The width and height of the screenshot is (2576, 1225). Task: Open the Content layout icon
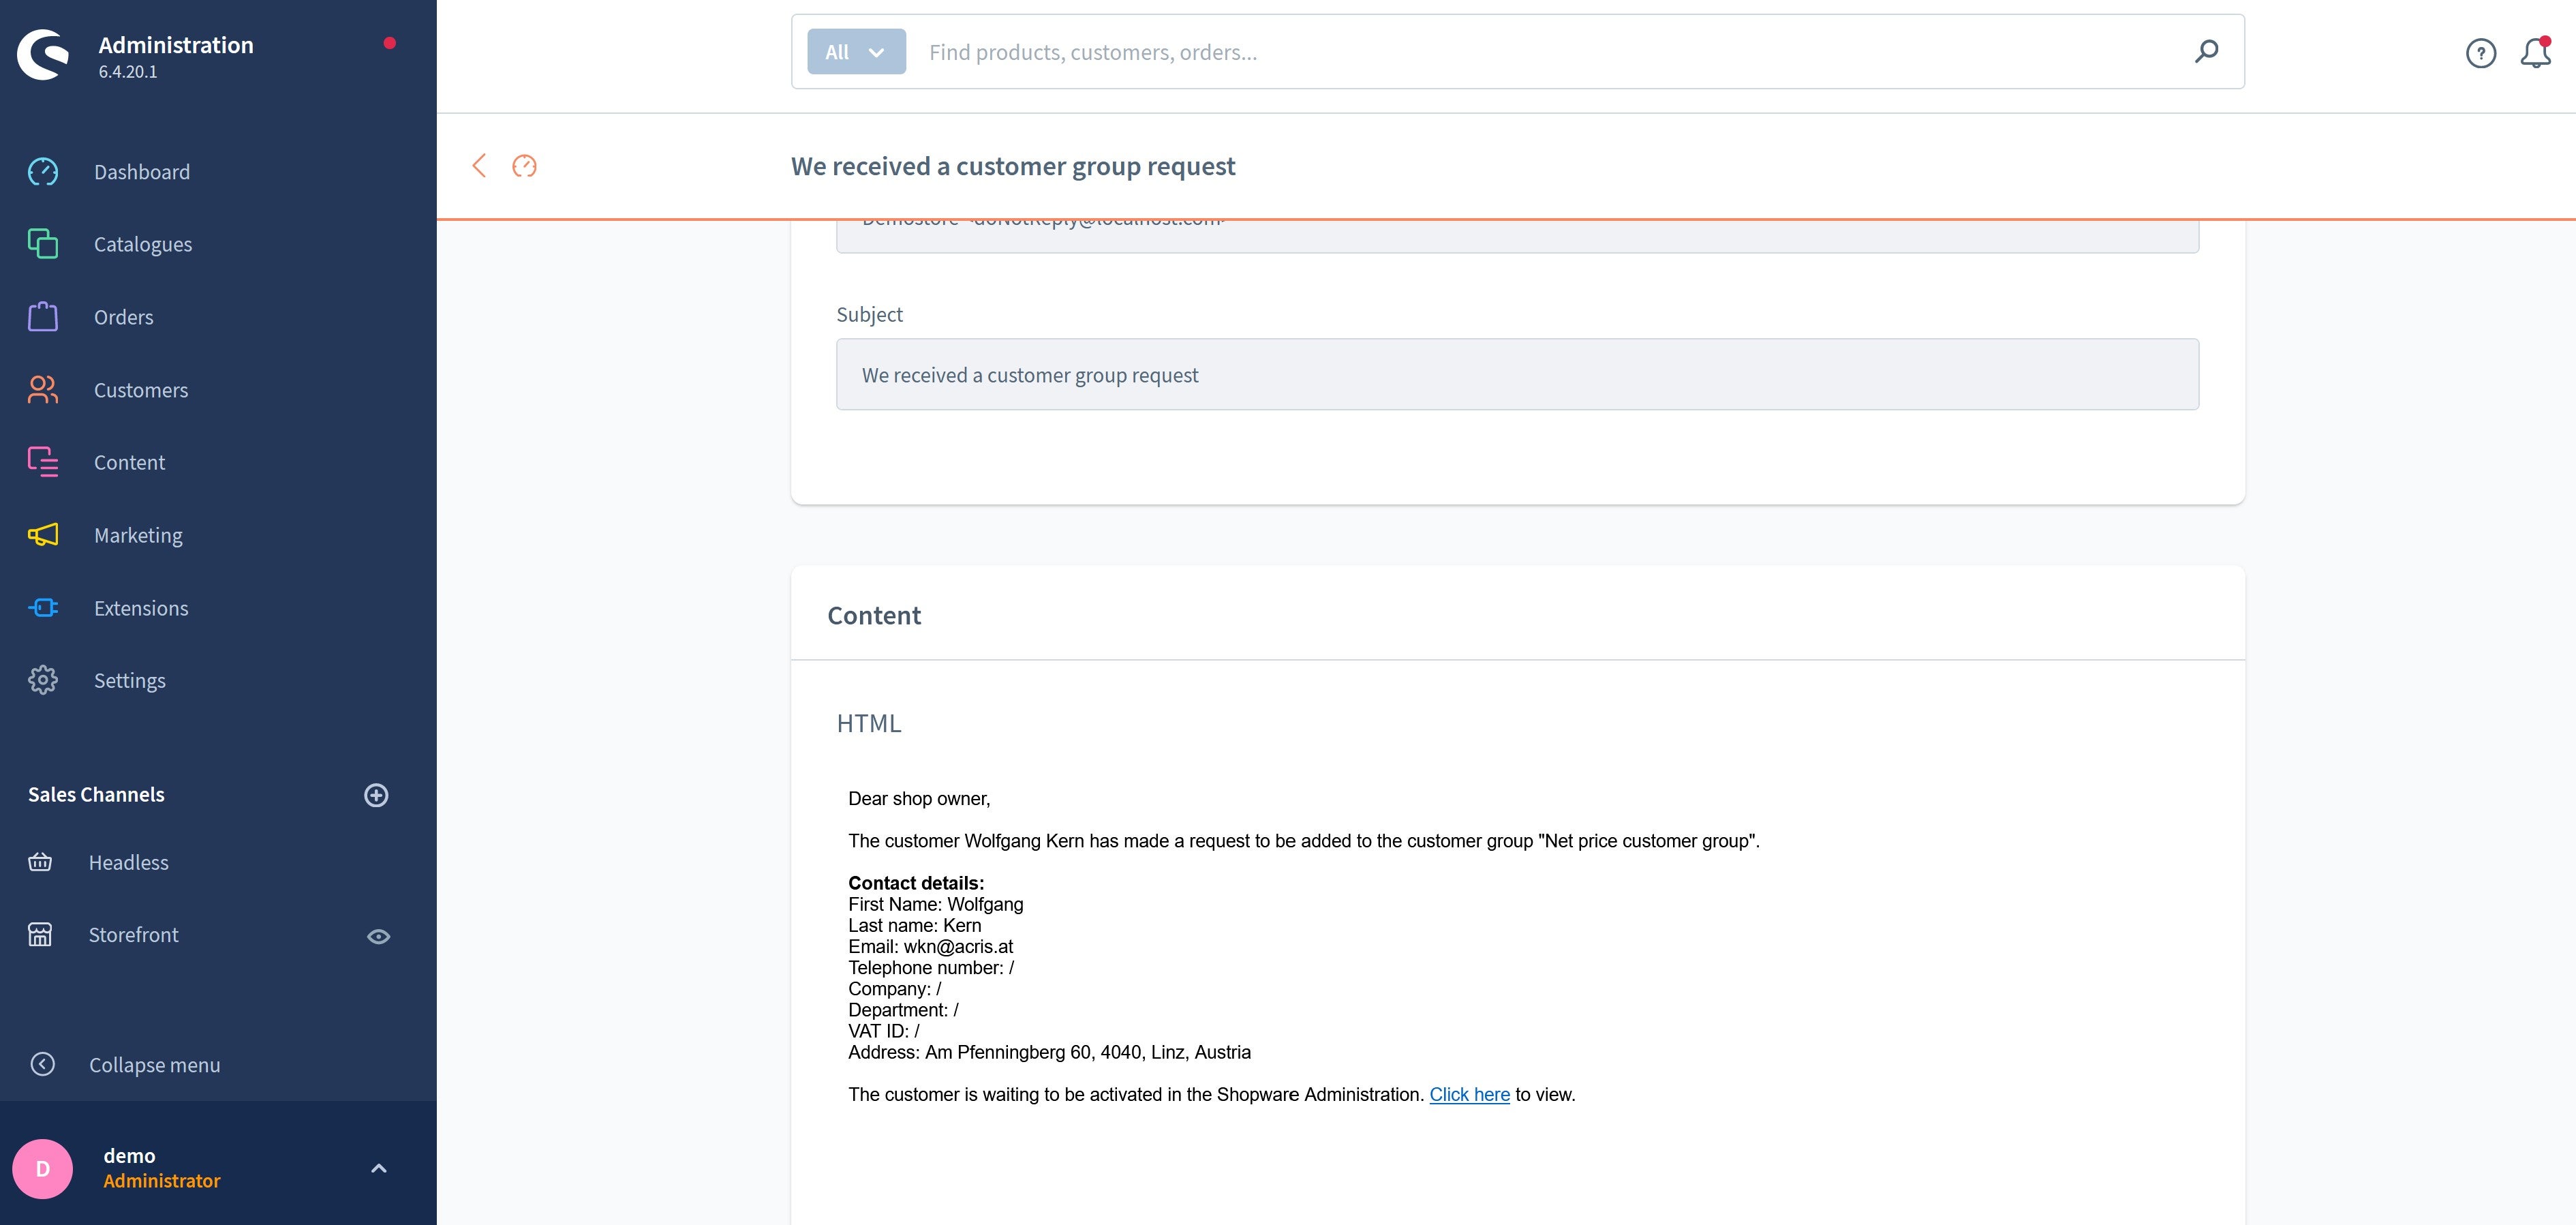(43, 462)
